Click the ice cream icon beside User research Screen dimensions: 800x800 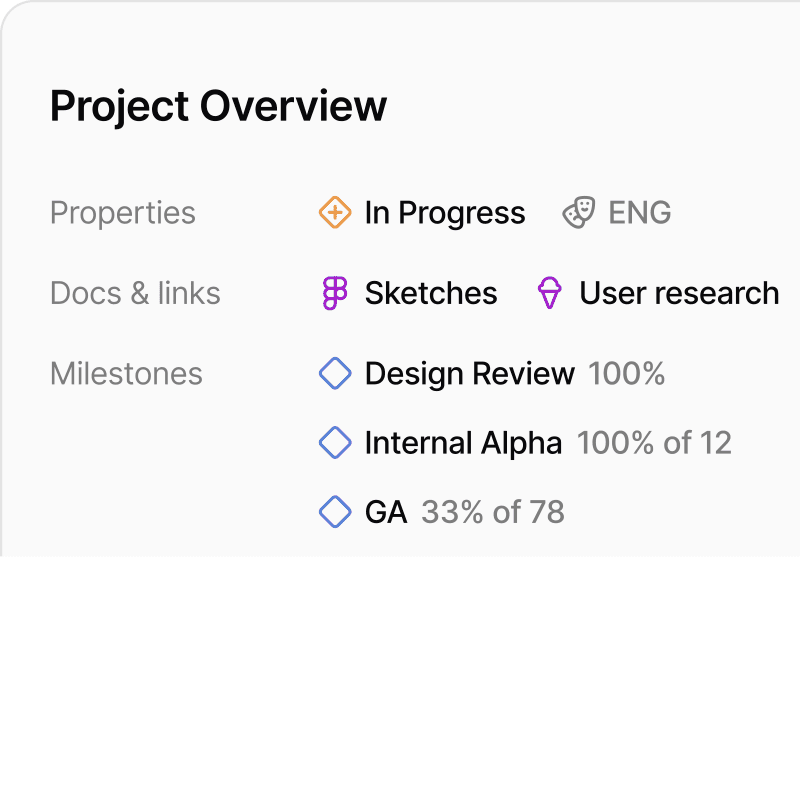(x=549, y=293)
